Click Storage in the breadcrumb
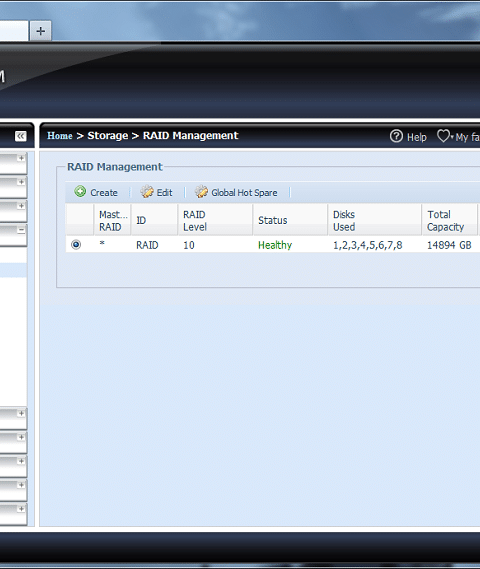Screen dimensions: 480x569 [x=108, y=136]
